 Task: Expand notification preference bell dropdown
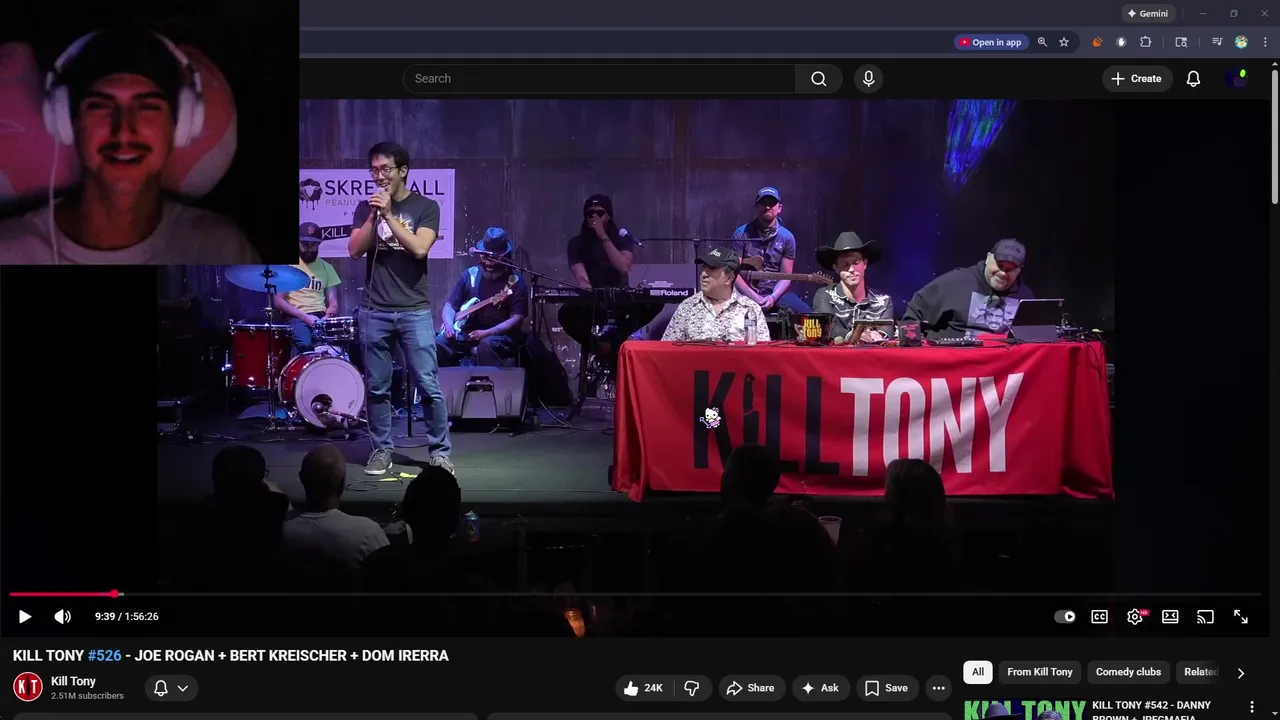[x=171, y=688]
